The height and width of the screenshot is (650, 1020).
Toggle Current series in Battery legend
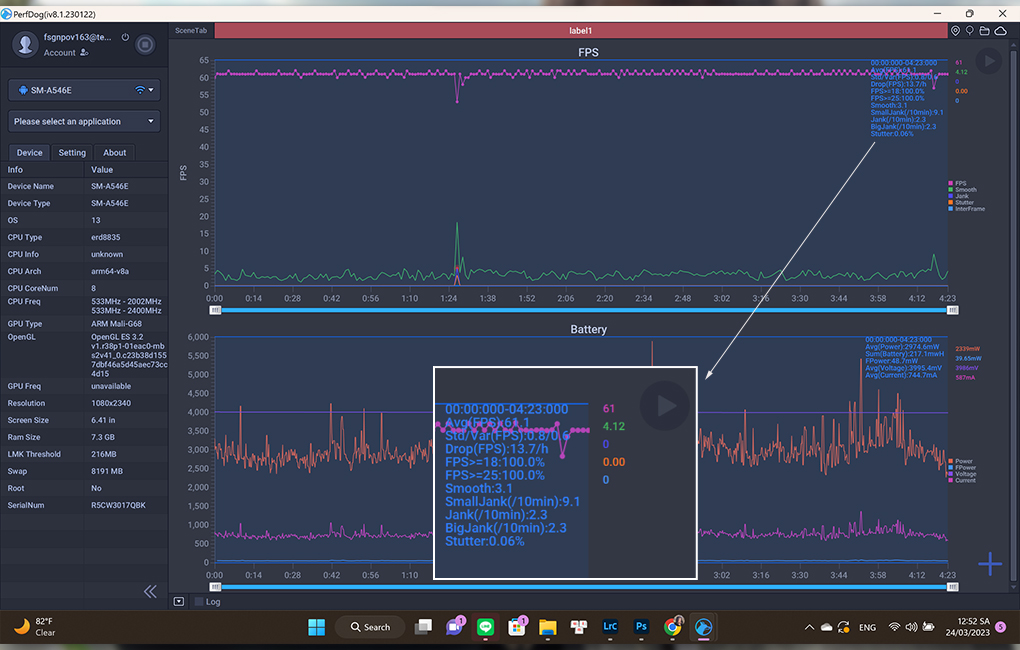coord(962,480)
